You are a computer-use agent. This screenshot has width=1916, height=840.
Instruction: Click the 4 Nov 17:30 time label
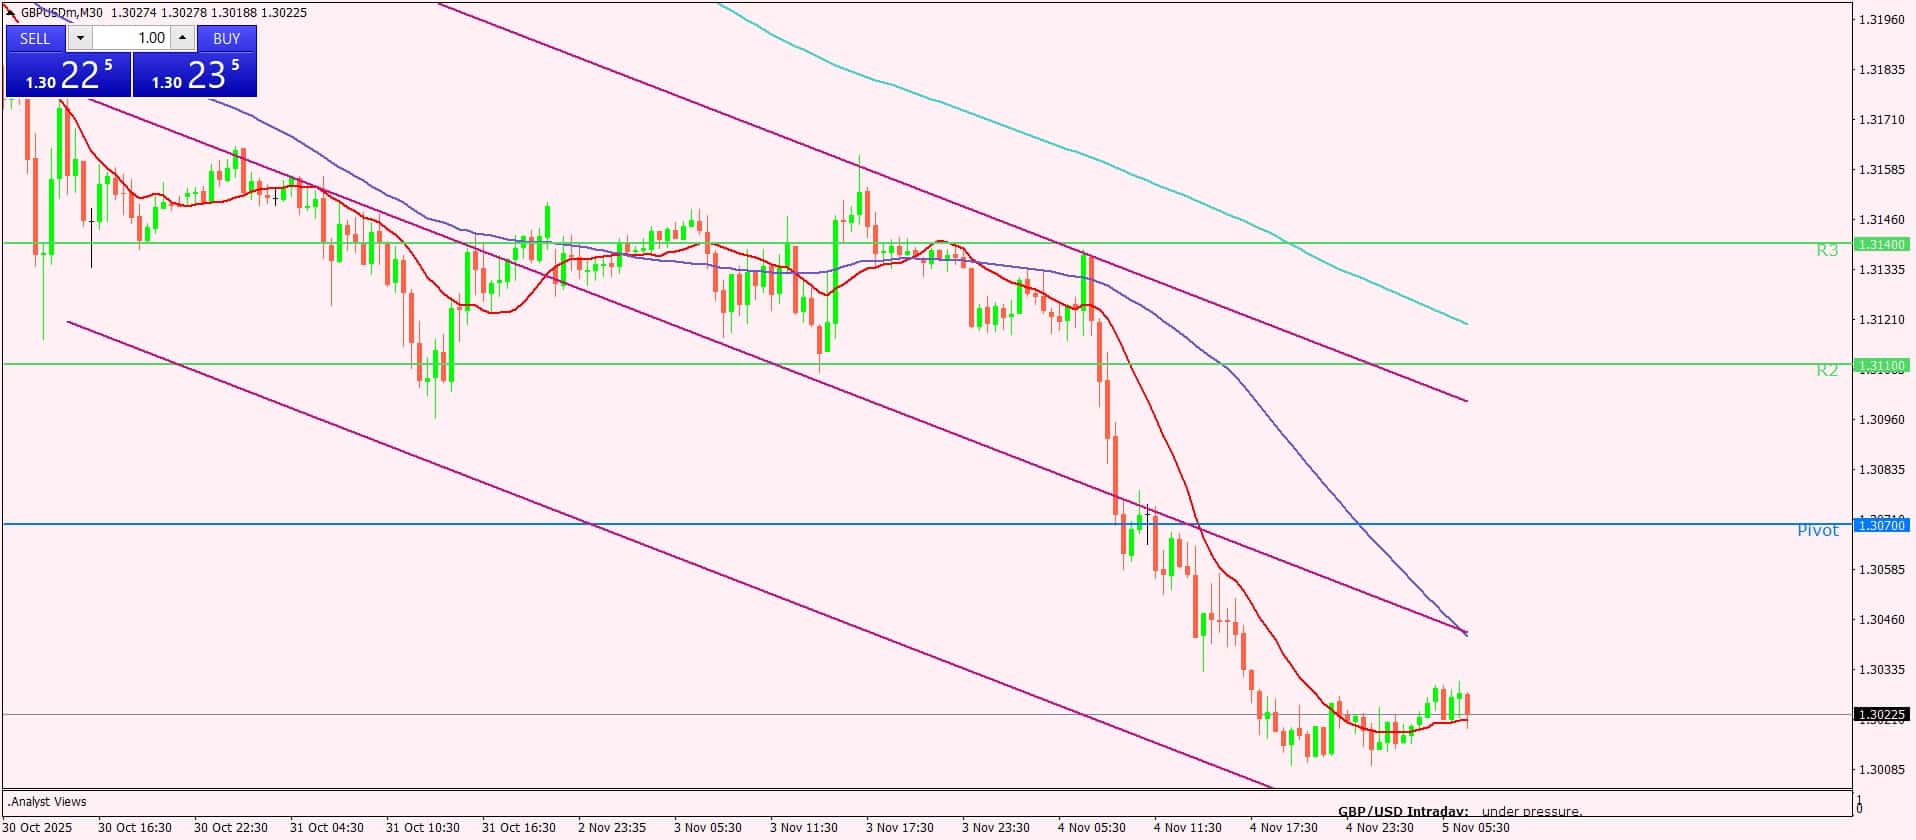coord(1284,827)
